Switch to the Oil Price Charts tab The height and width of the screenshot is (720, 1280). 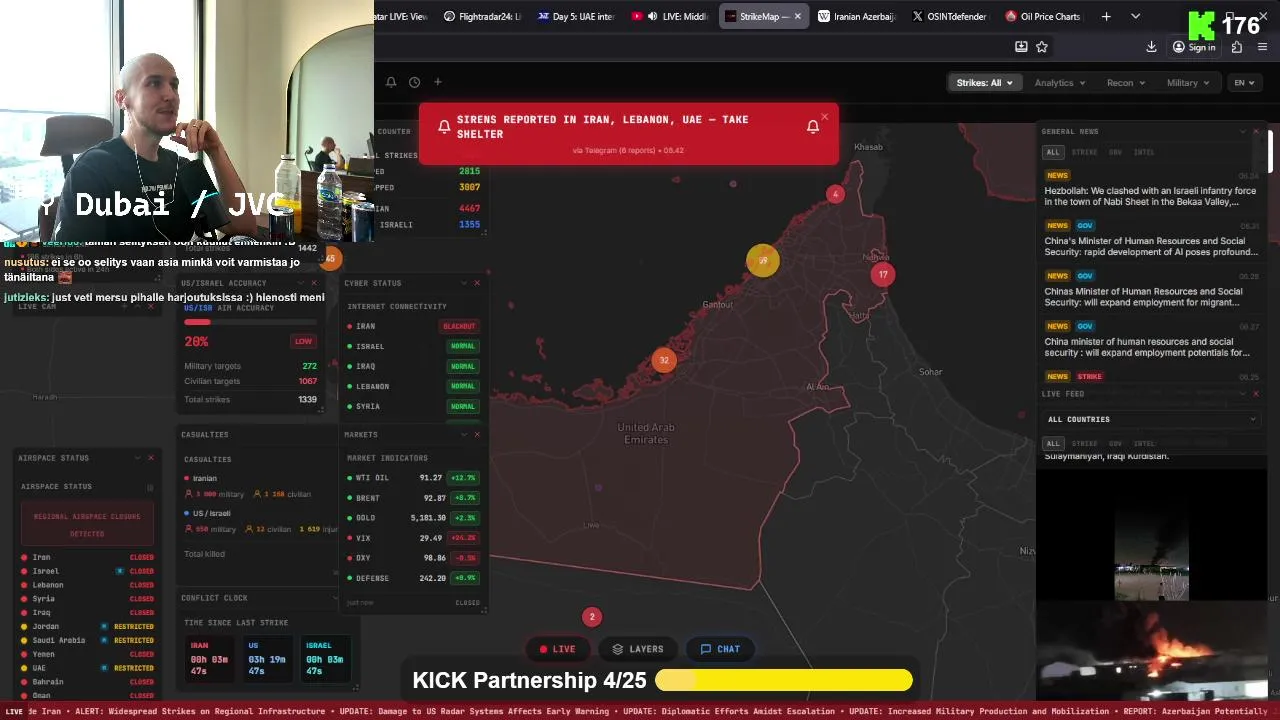1043,16
